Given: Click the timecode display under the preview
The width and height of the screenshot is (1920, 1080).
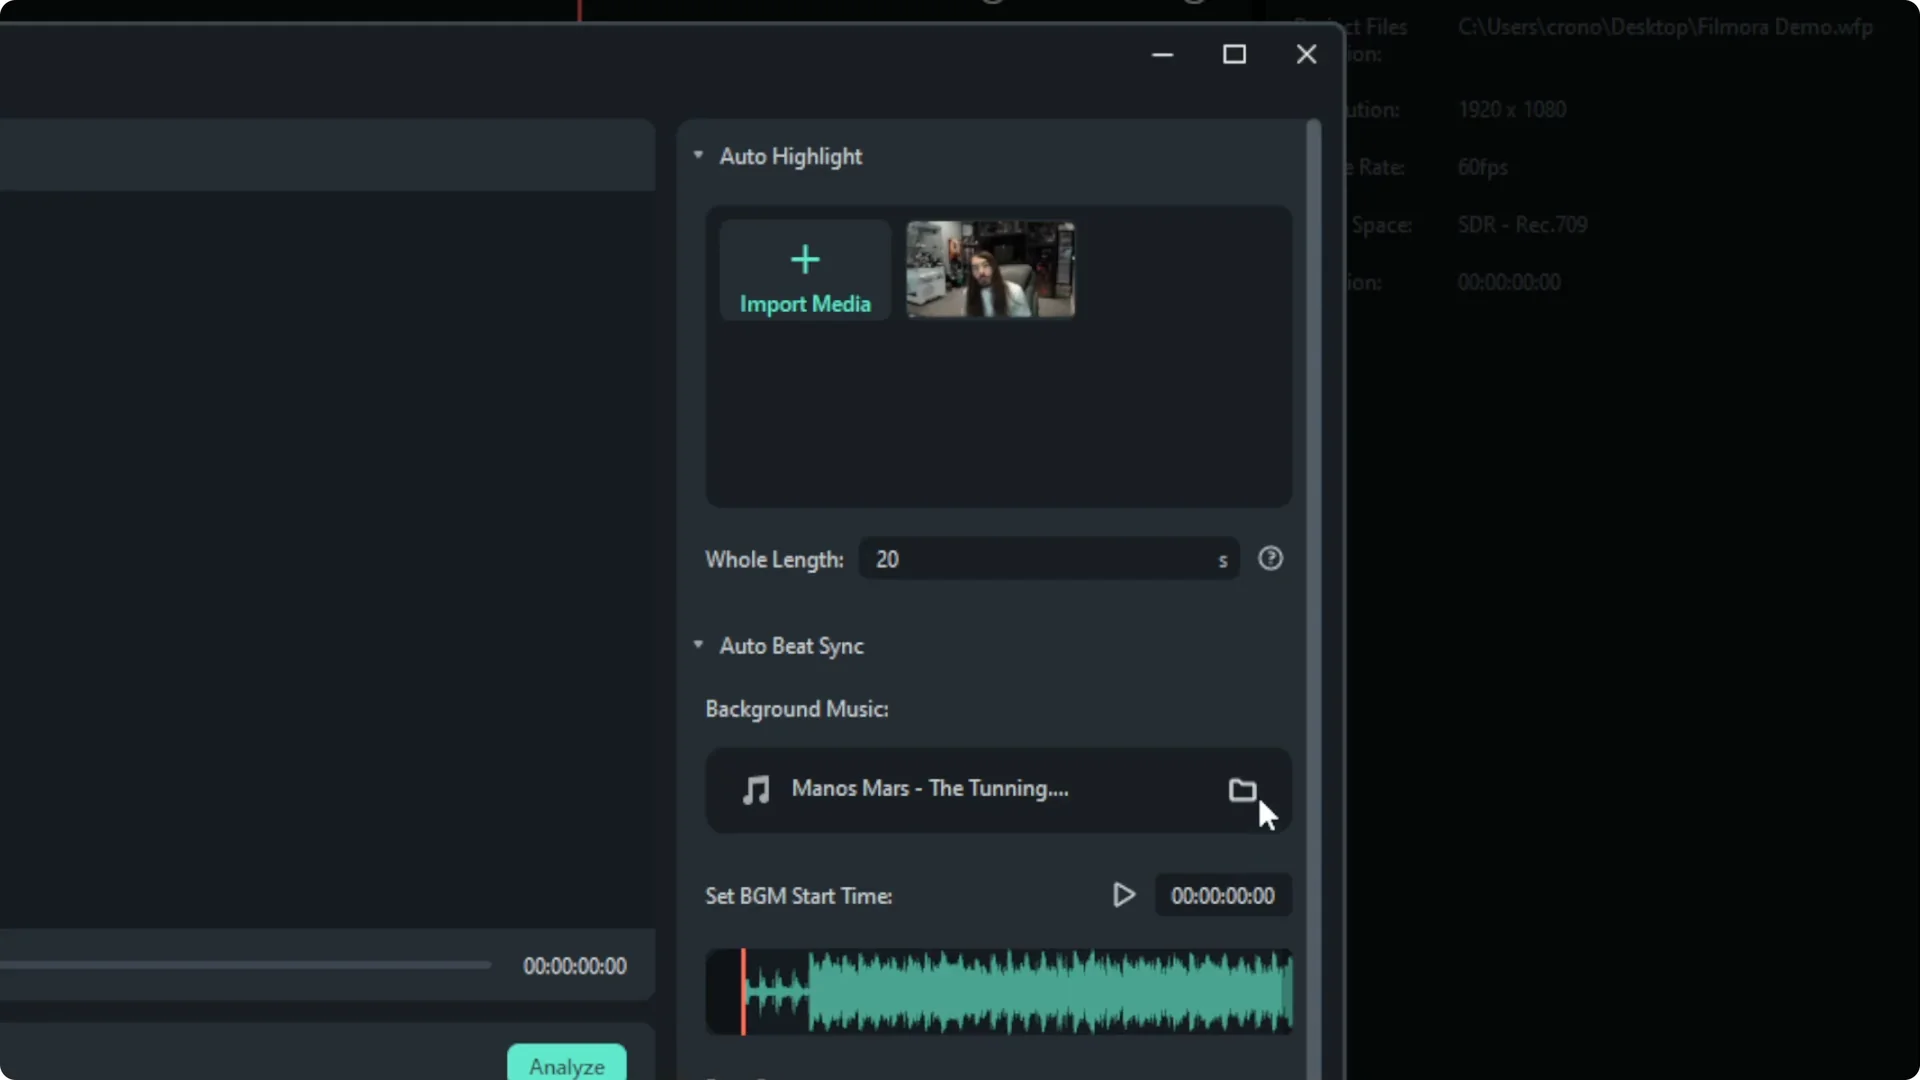Looking at the screenshot, I should [573, 965].
